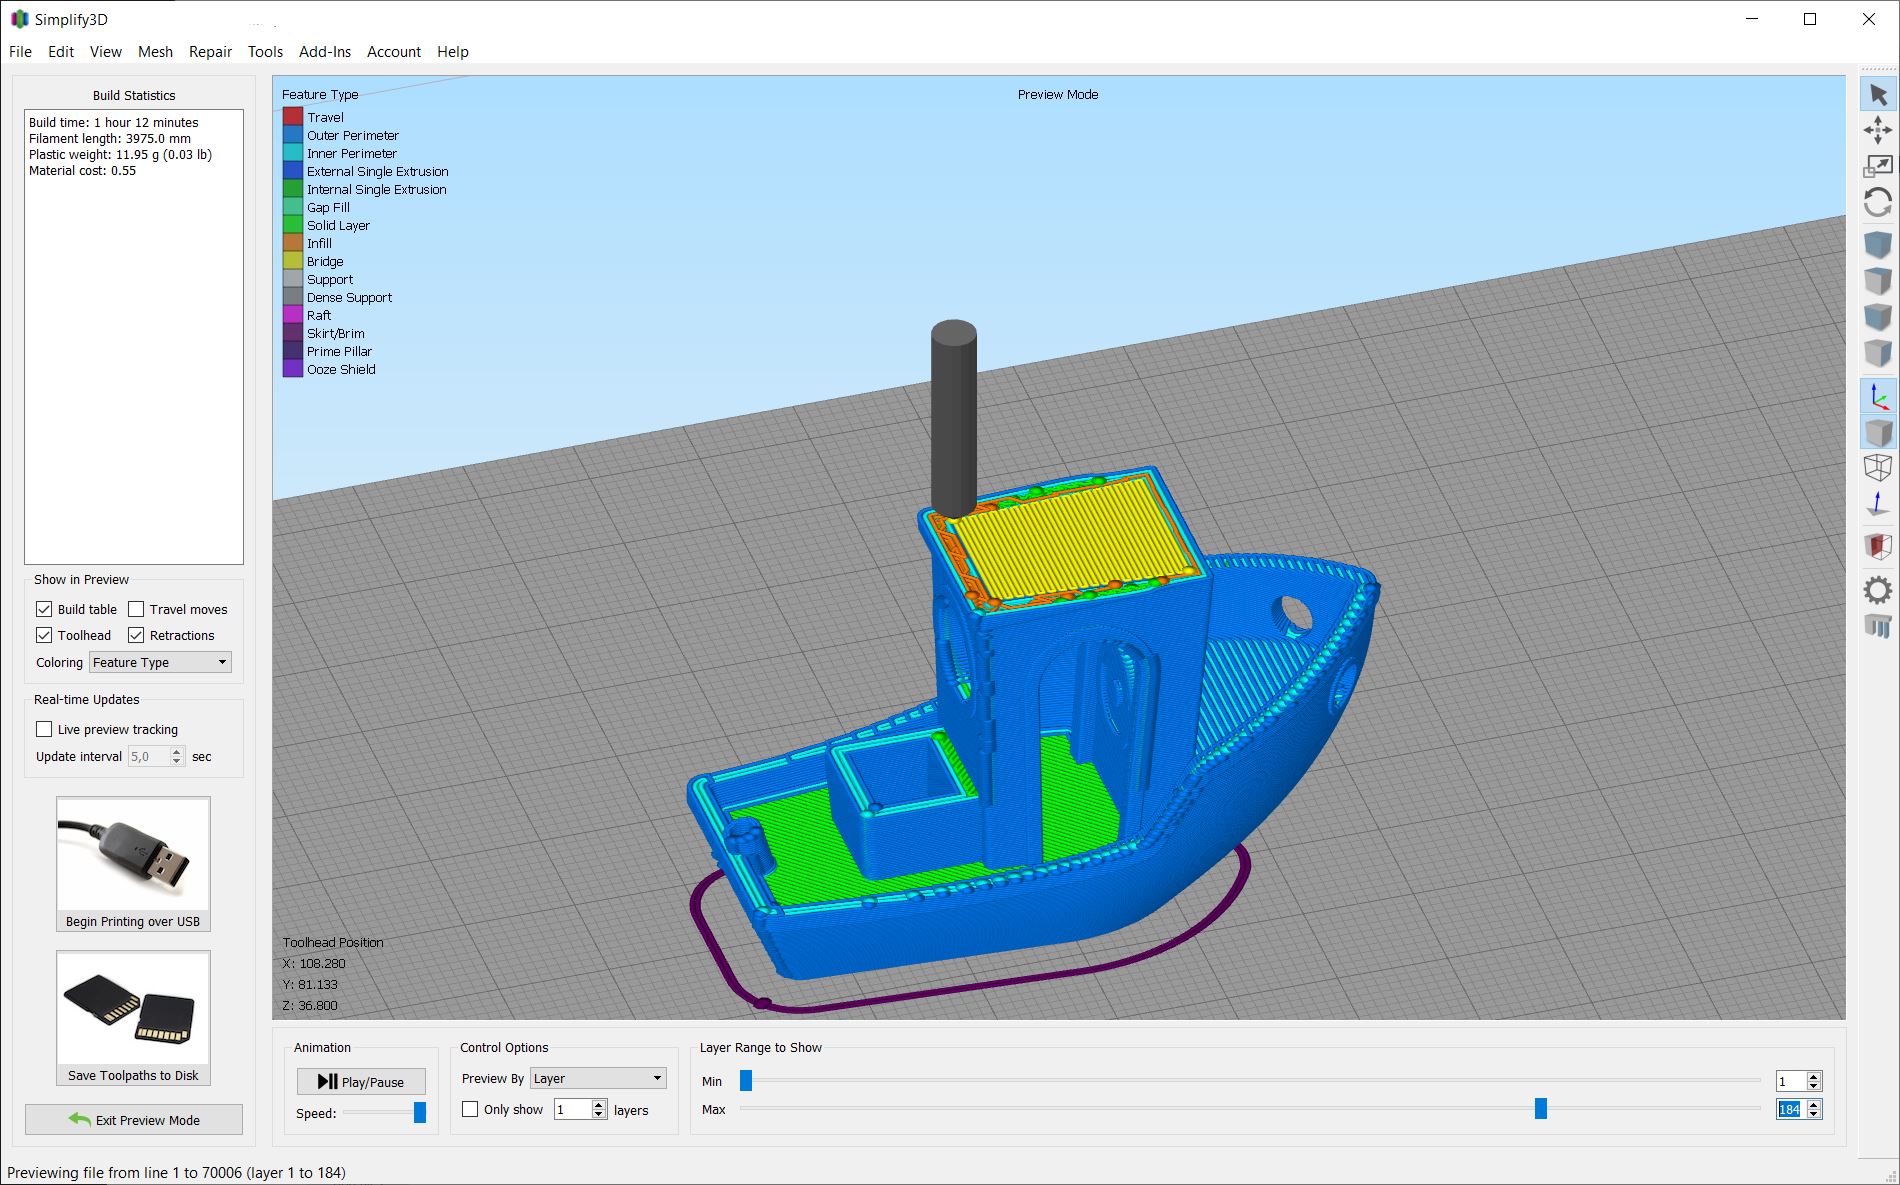Decrease the Min layer stepper
Viewport: 1900px width, 1185px height.
(1814, 1086)
